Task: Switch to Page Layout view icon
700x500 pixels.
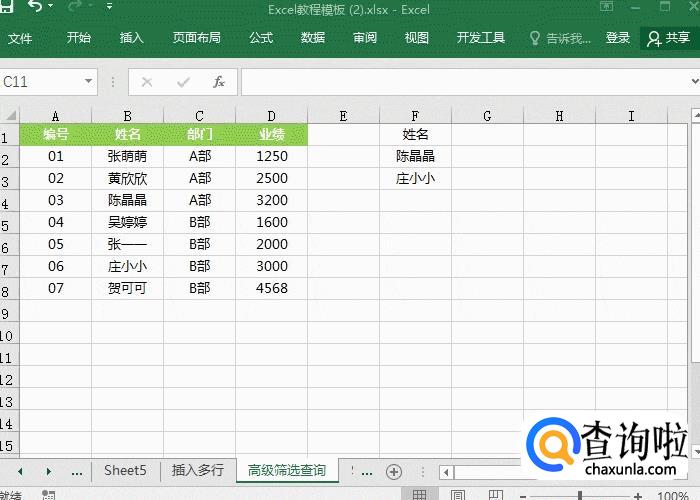Action: (457, 495)
